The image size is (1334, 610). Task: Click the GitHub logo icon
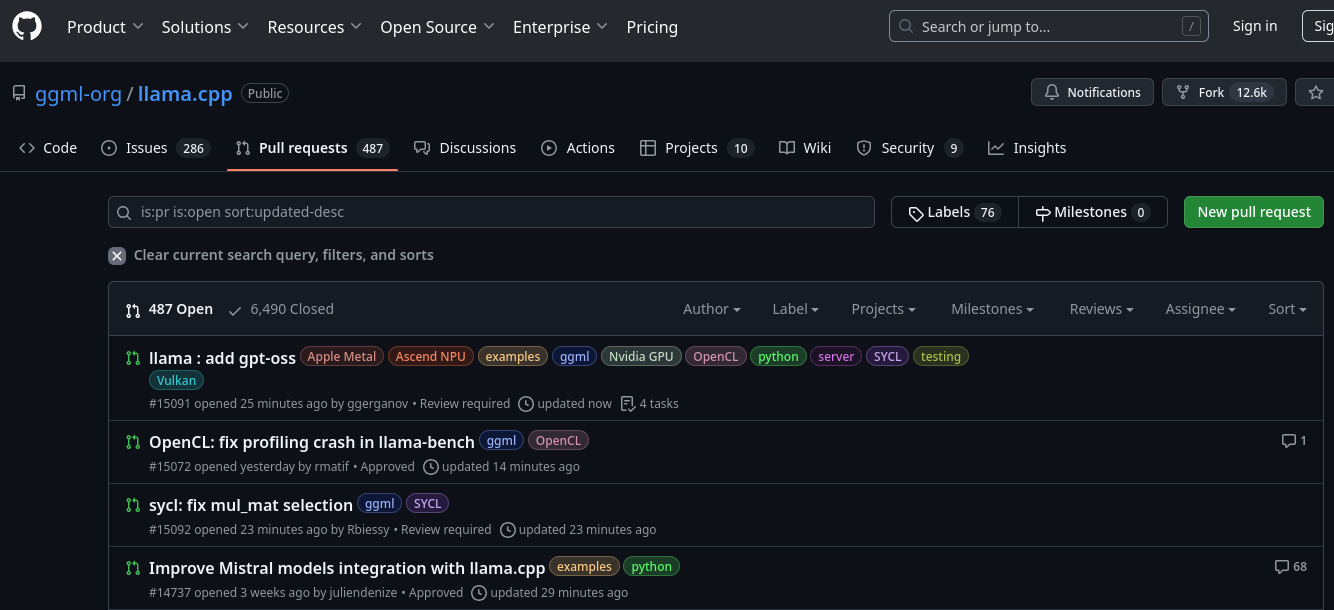point(27,26)
